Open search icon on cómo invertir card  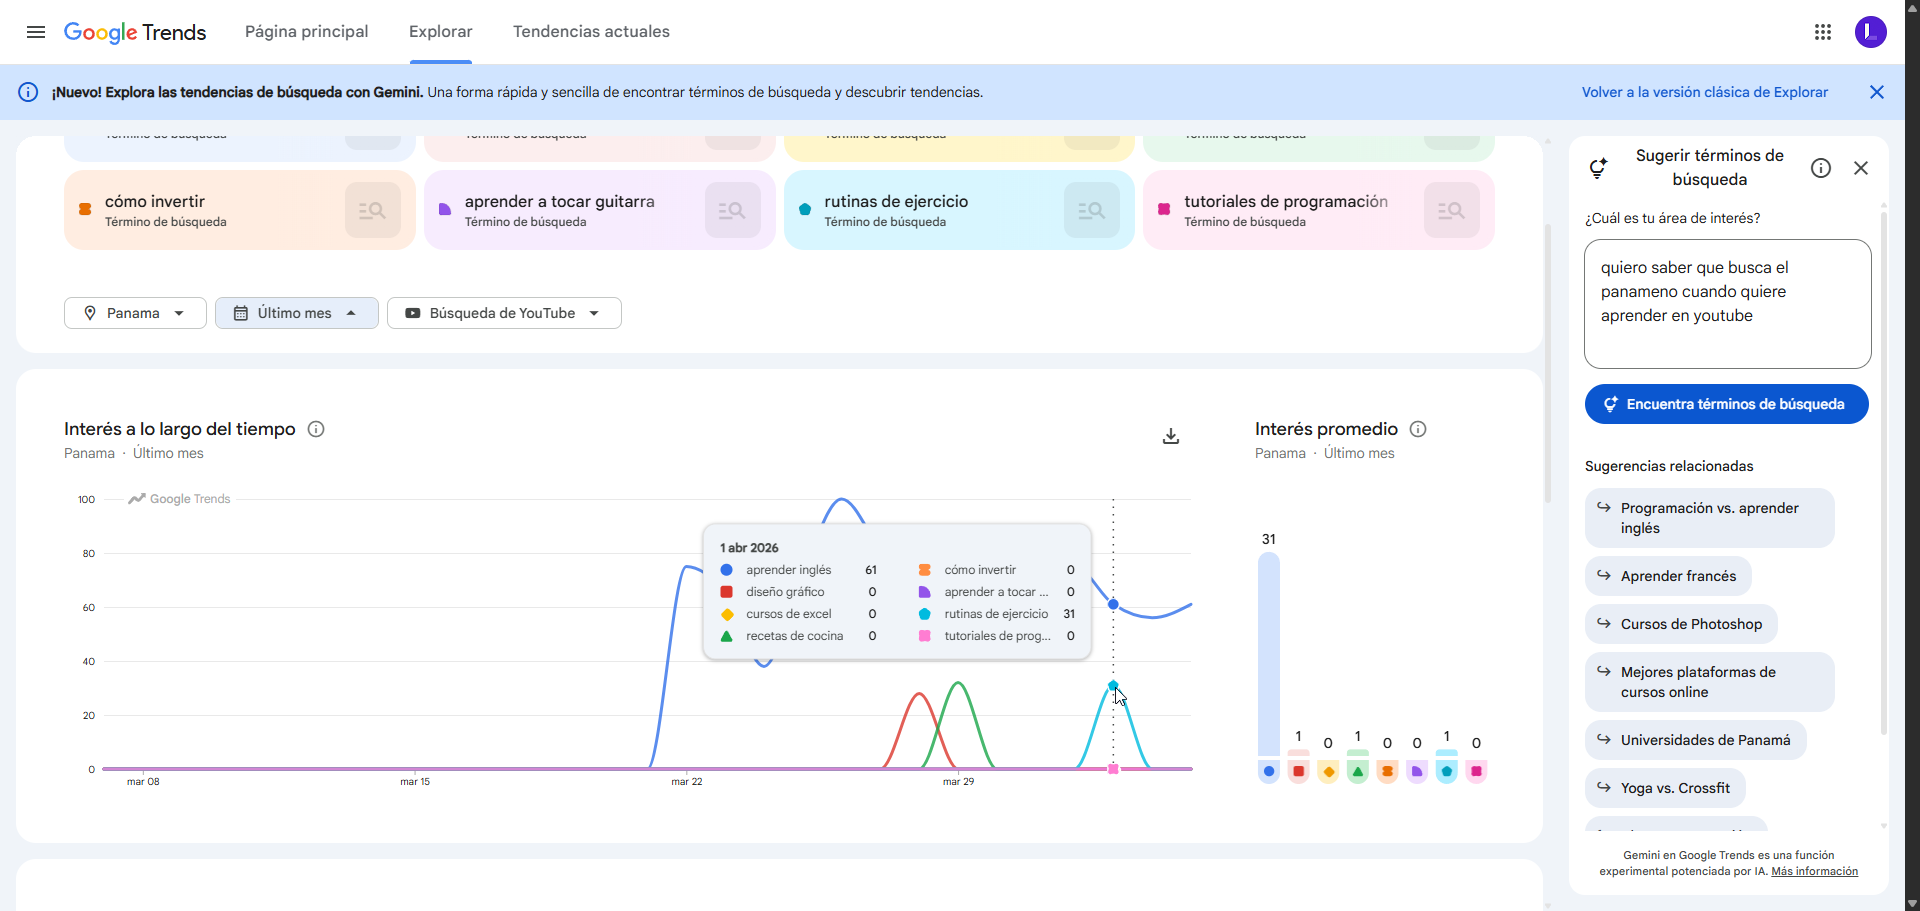[373, 210]
